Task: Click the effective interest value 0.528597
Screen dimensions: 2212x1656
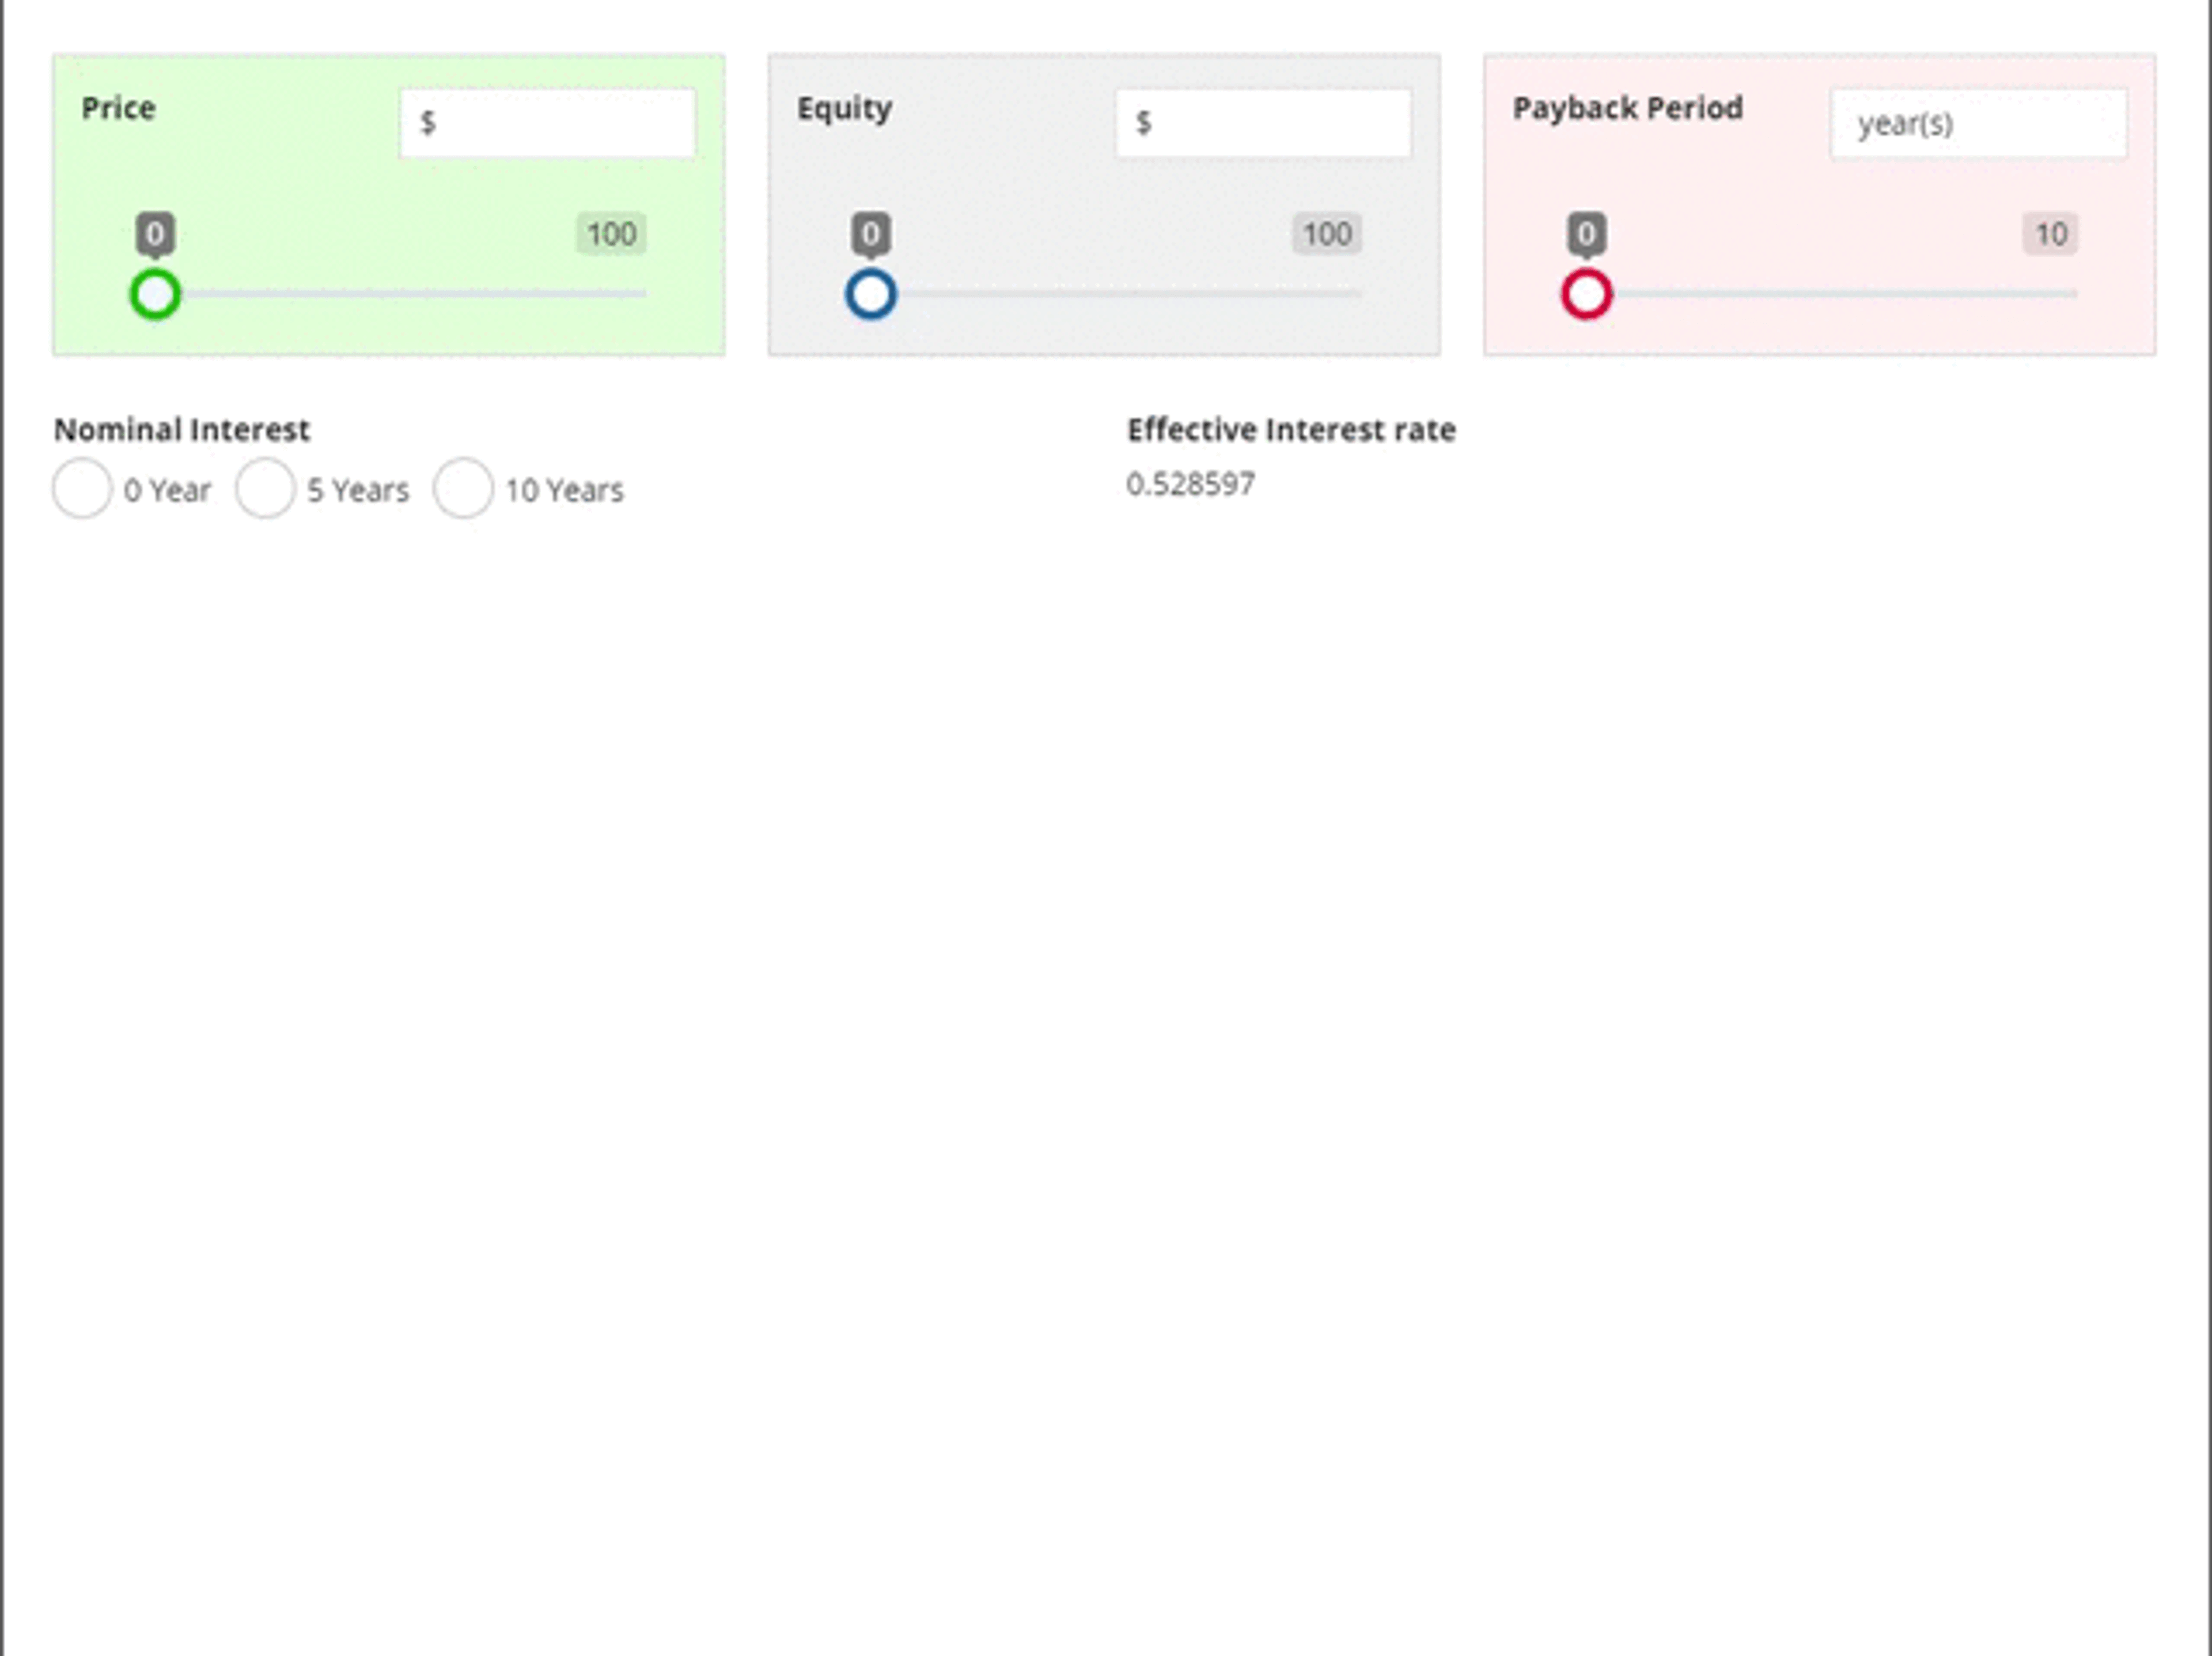Action: tap(1190, 484)
